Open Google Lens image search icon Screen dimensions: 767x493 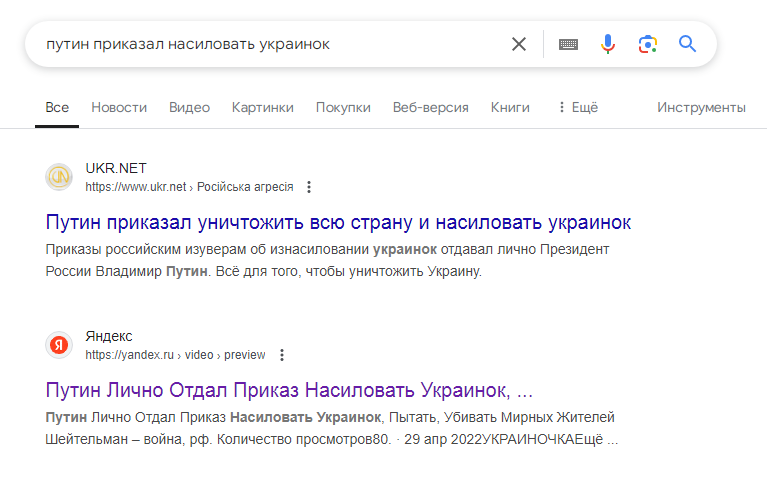648,45
